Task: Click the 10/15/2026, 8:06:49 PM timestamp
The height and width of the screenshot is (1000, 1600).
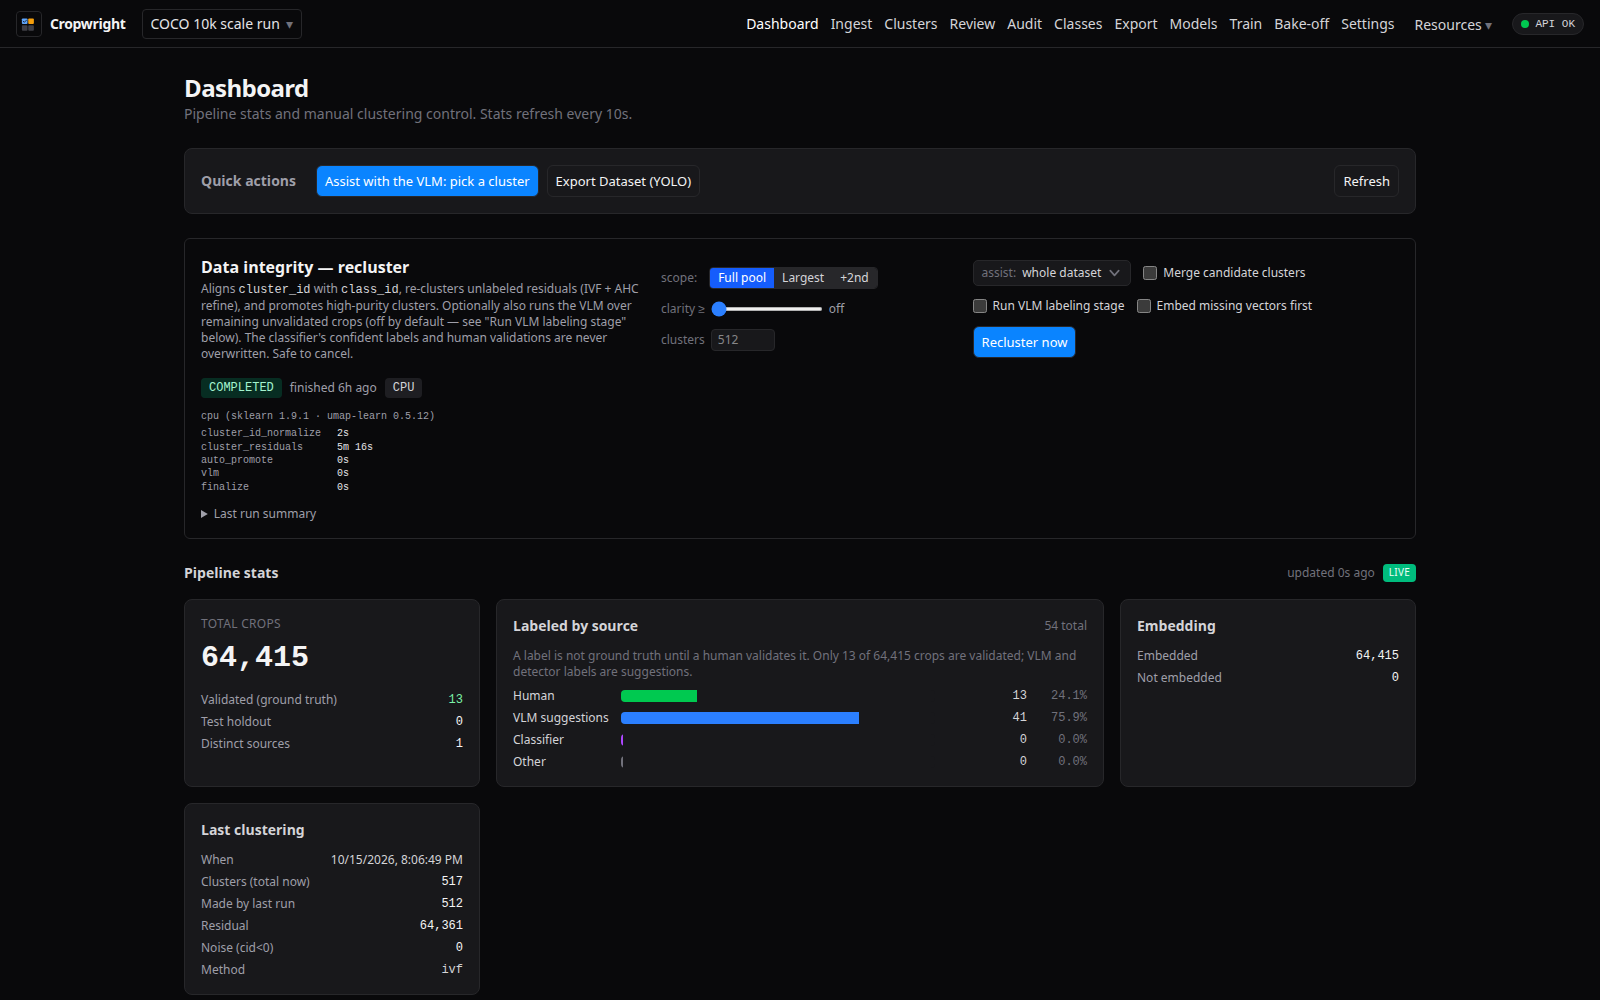Action: point(397,860)
